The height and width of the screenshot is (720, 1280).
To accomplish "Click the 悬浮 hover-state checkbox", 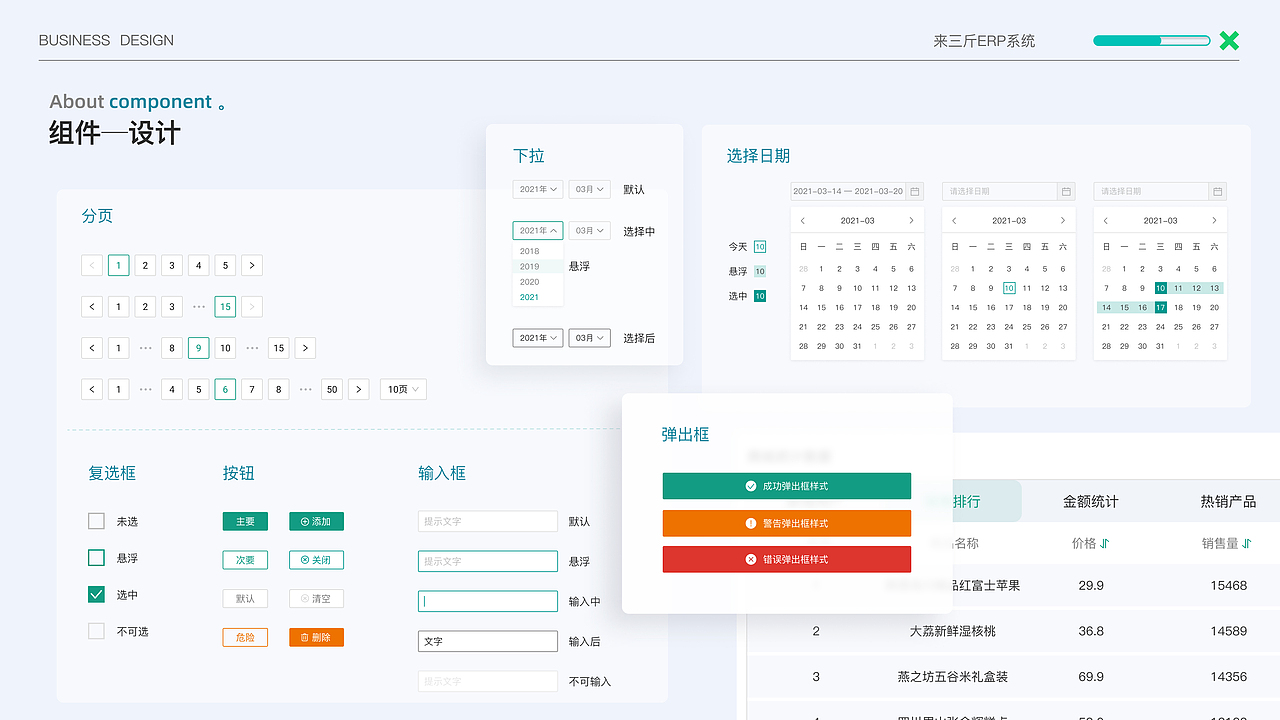I will tap(96, 557).
